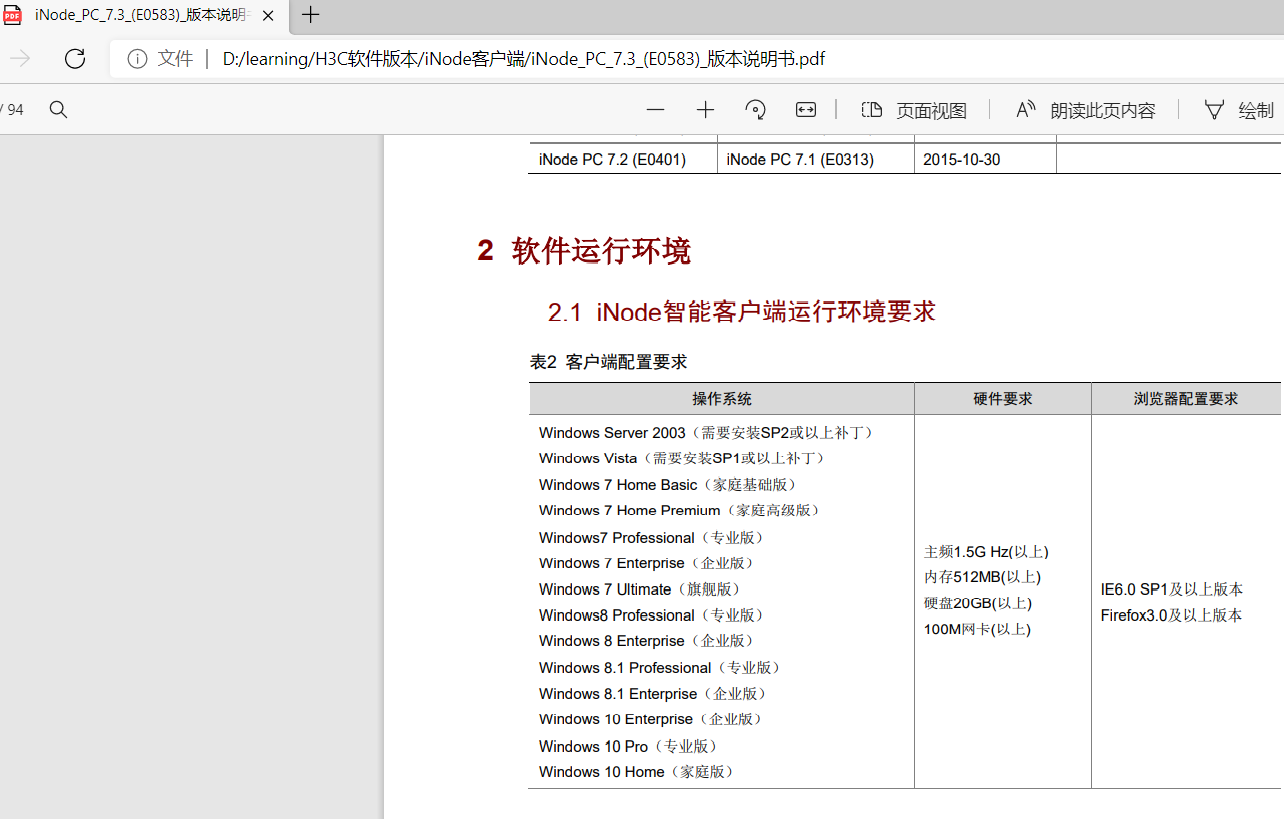
Task: Click the Windows7 Professional line
Action: pyautogui.click(x=653, y=538)
